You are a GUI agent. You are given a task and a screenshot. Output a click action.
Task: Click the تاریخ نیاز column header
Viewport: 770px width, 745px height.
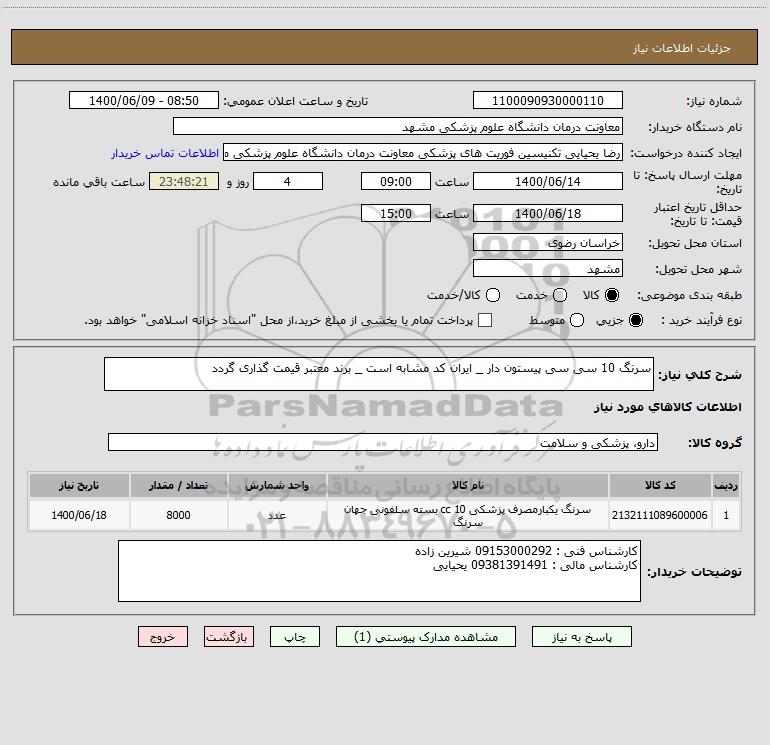(79, 485)
